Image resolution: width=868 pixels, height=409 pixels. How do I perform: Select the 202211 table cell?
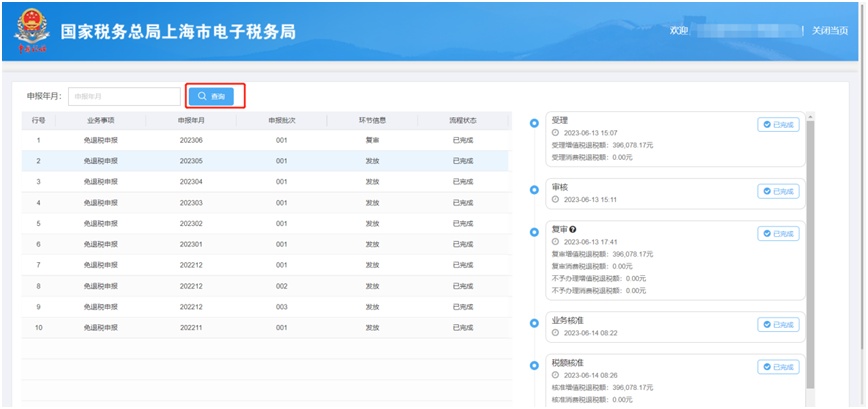point(191,328)
